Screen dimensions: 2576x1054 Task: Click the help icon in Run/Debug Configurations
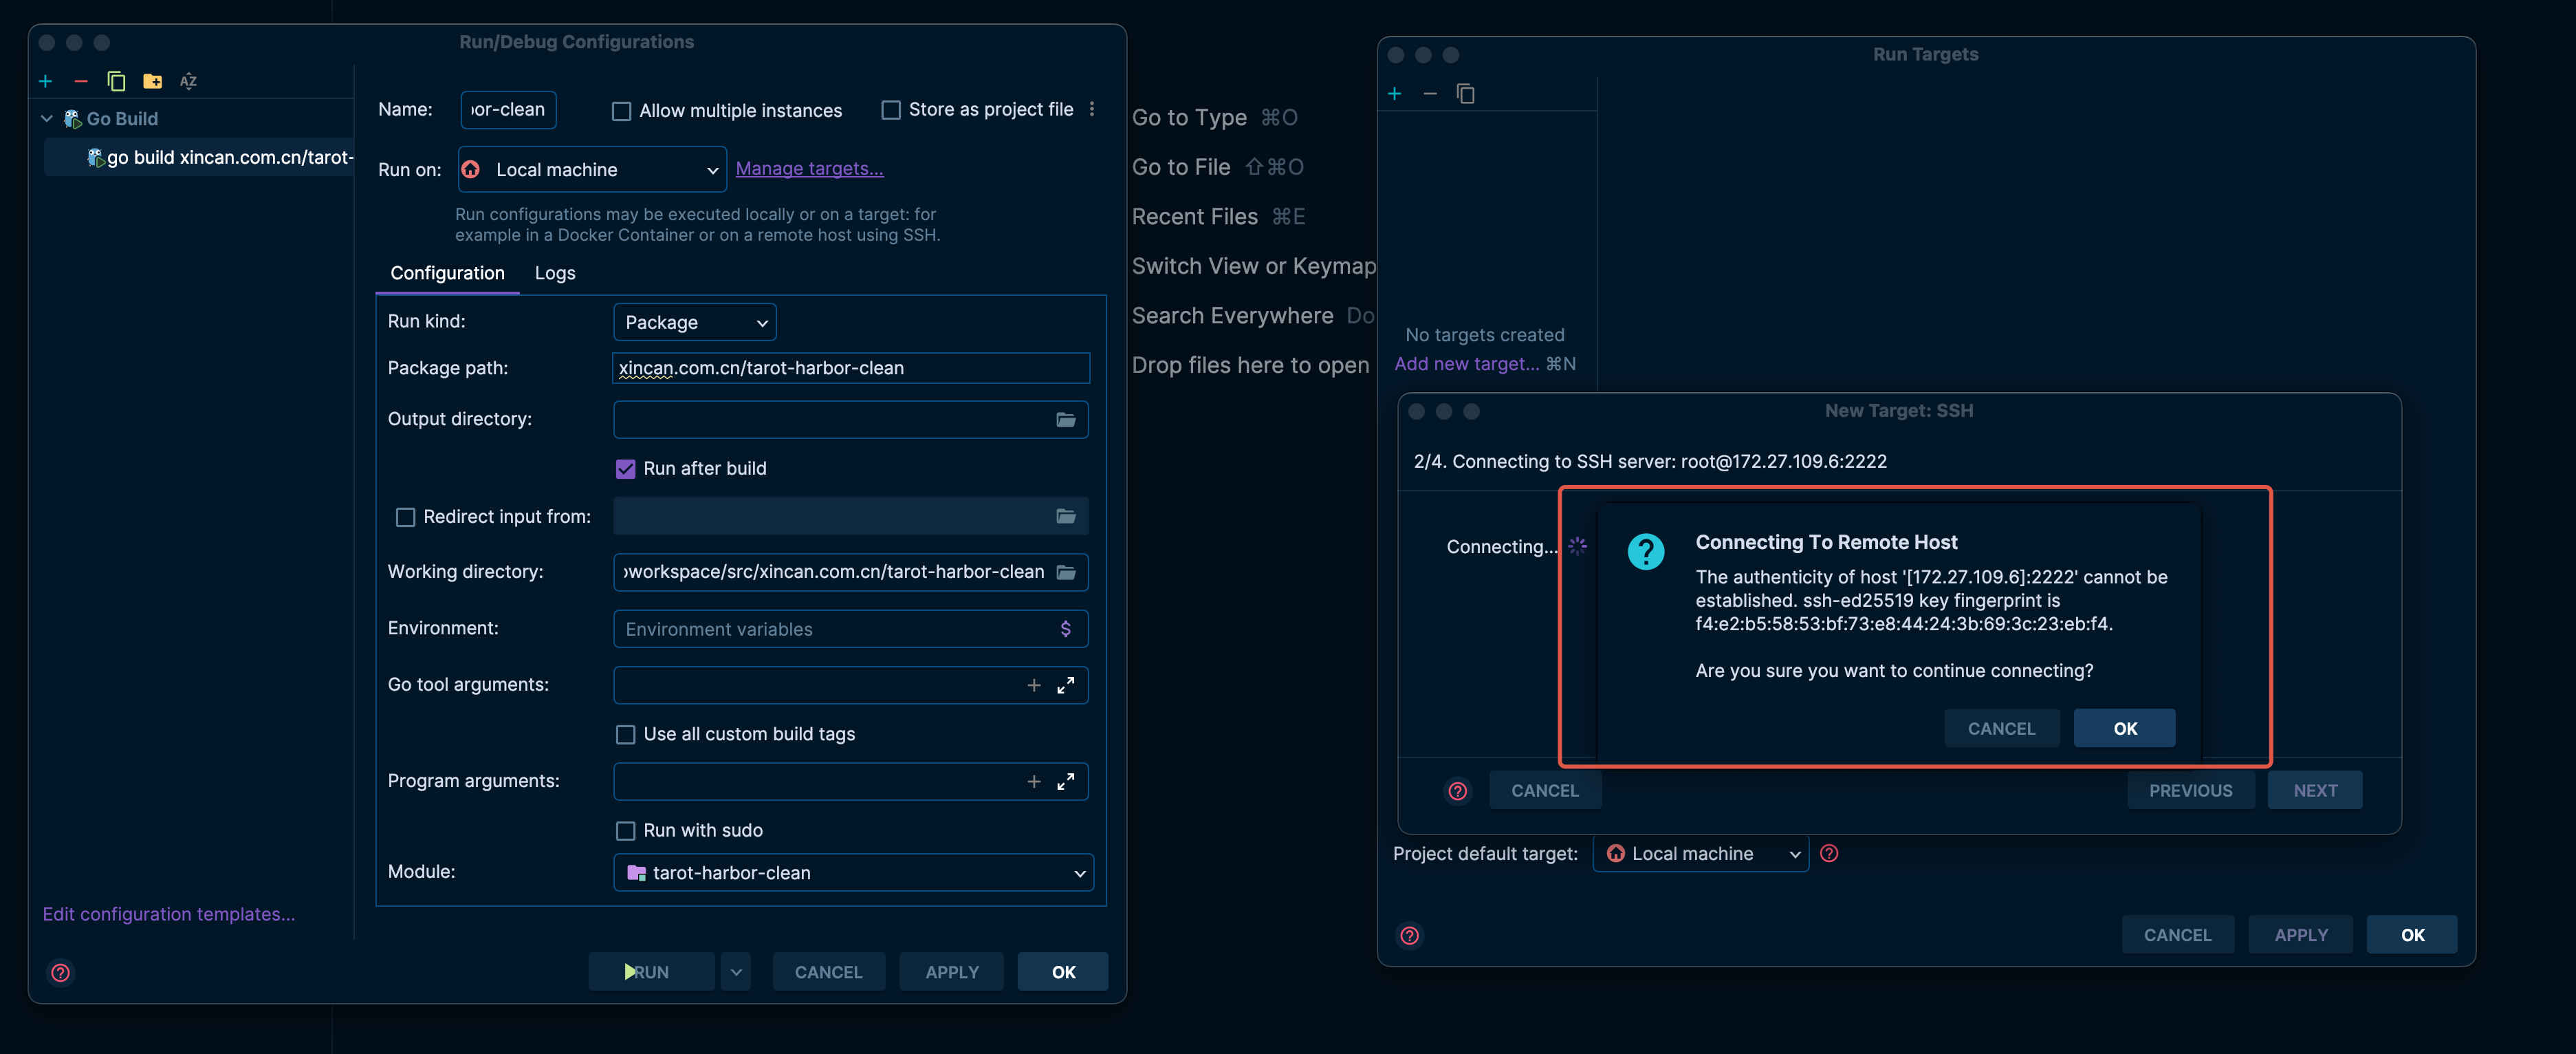tap(60, 972)
